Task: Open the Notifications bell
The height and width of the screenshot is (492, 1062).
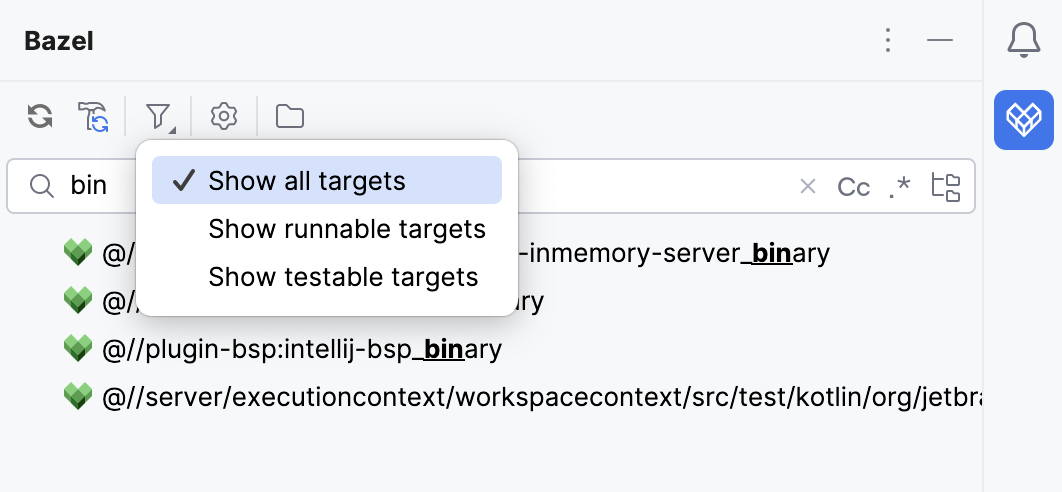Action: point(1023,41)
